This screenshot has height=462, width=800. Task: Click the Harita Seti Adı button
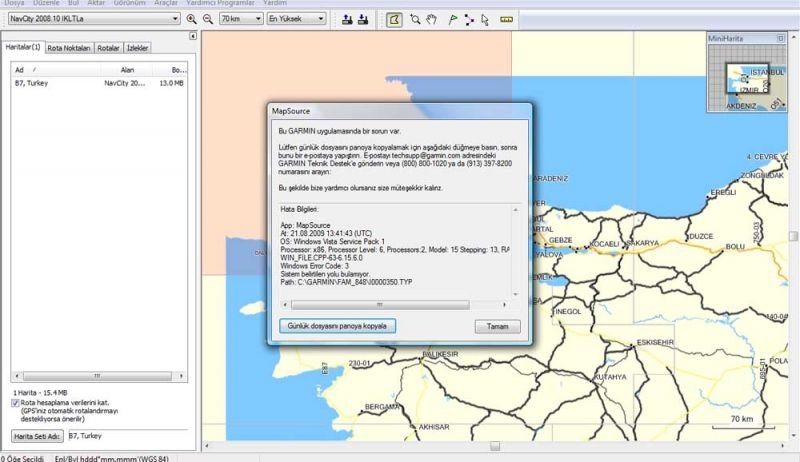pos(37,436)
